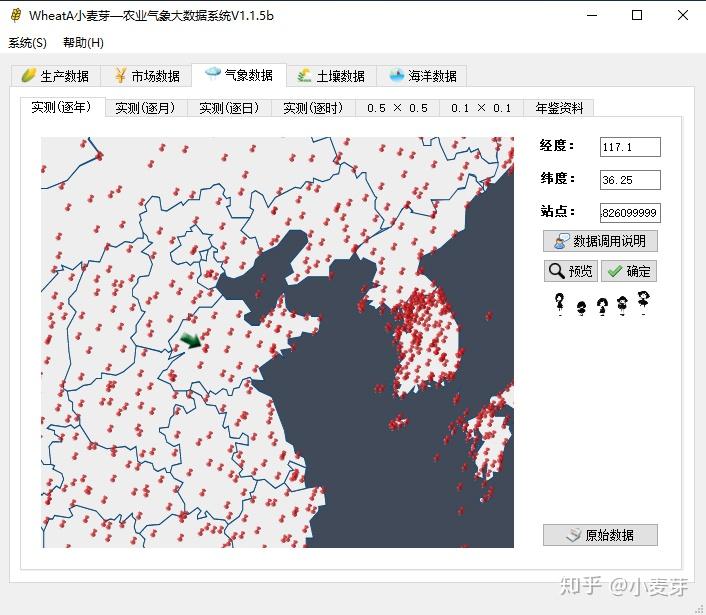
Task: Open the 实测(逐月) sub-tab
Action: pyautogui.click(x=146, y=108)
